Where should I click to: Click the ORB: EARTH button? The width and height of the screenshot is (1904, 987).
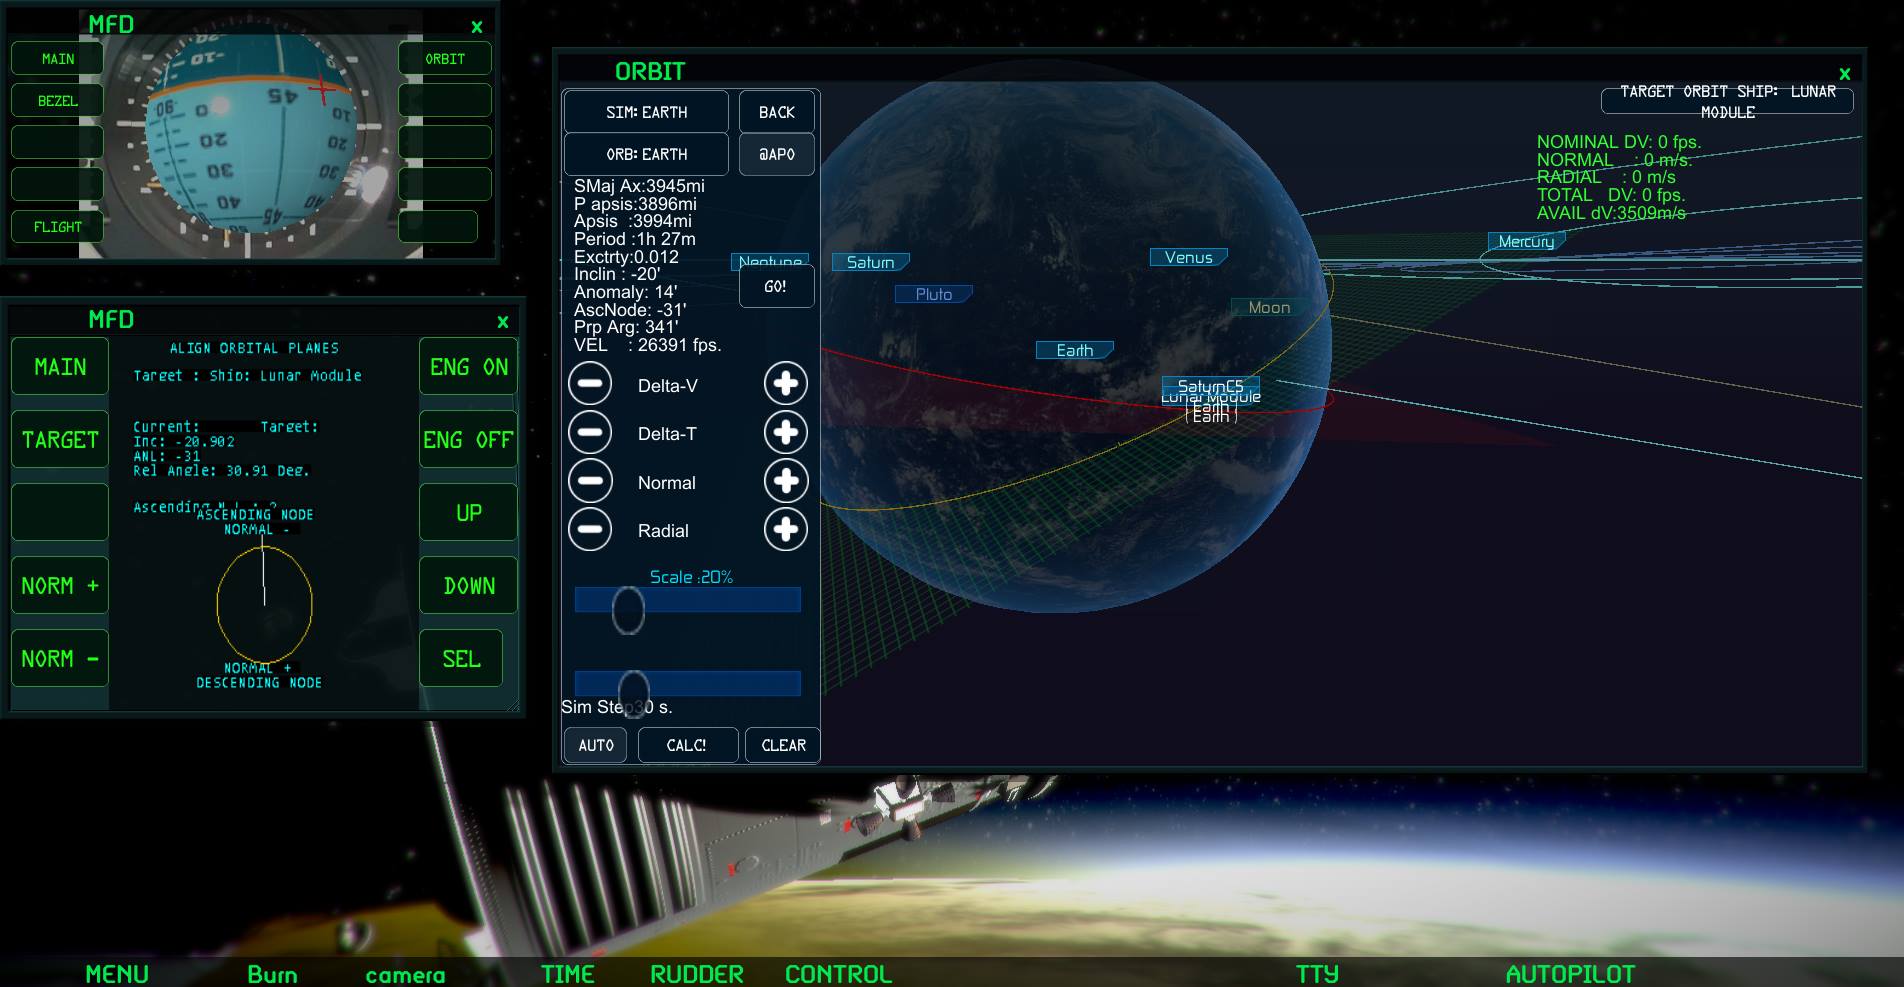[x=646, y=154]
